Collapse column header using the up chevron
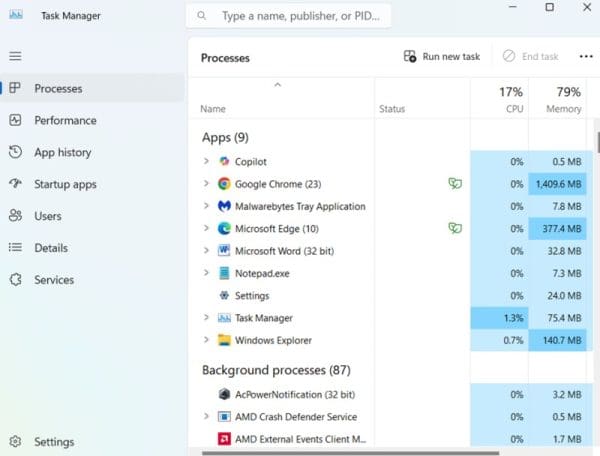This screenshot has width=600, height=456. point(278,86)
